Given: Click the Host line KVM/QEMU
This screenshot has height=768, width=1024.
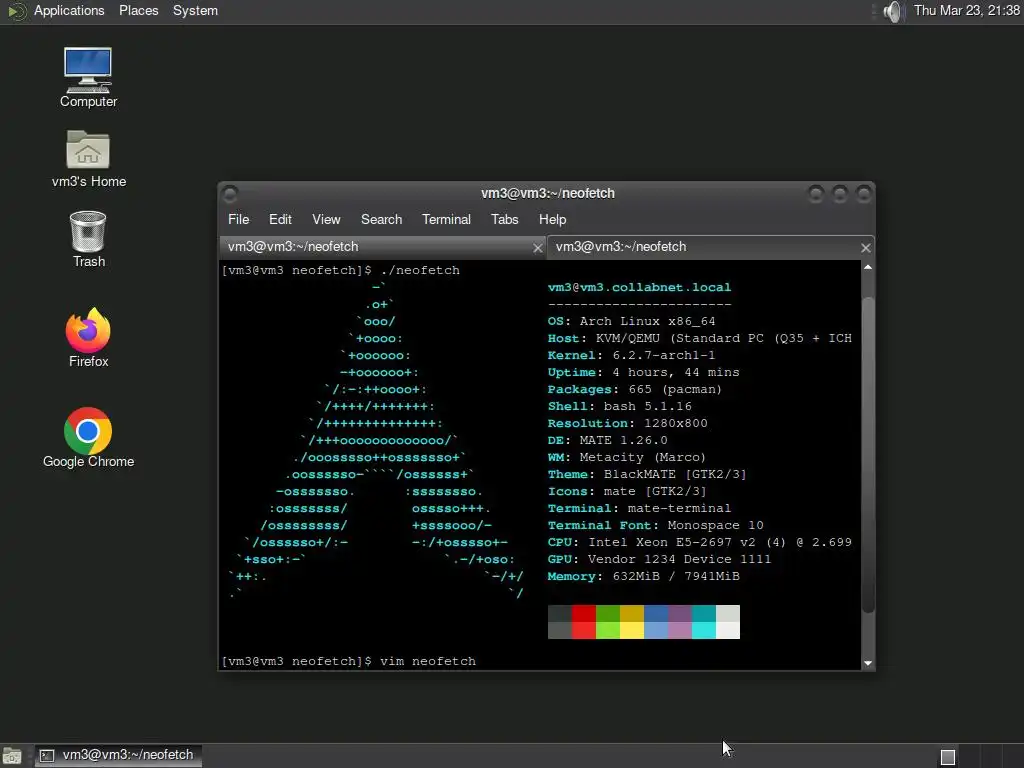Looking at the screenshot, I should 699,338.
